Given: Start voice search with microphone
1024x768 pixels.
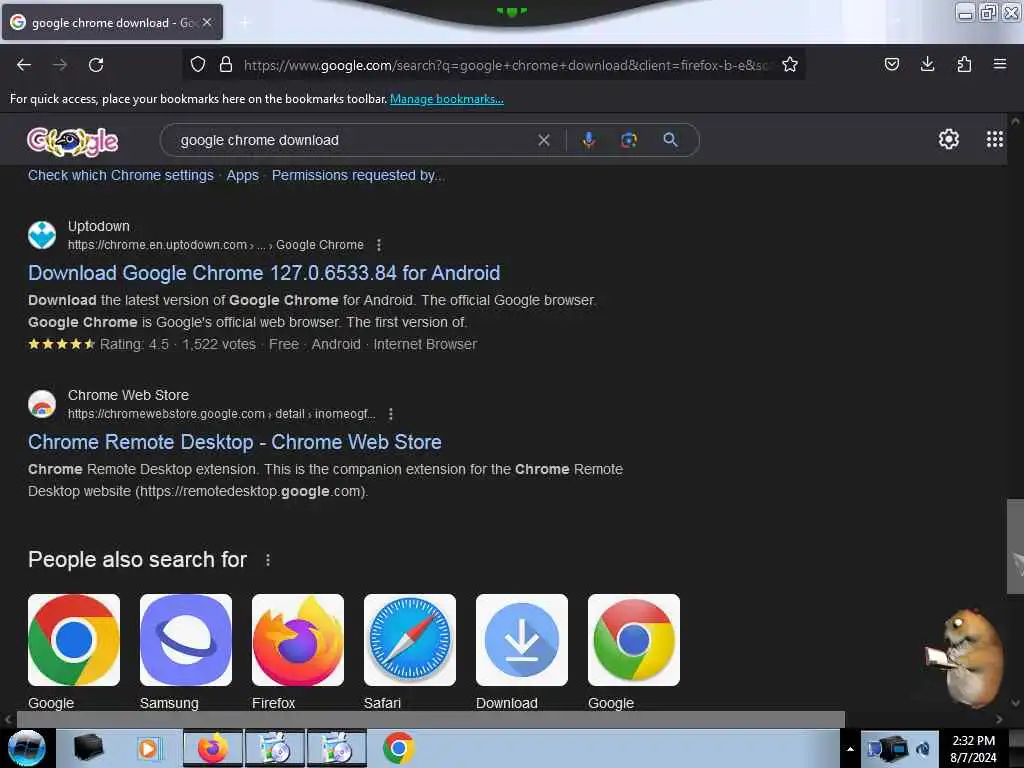Looking at the screenshot, I should click(x=588, y=140).
